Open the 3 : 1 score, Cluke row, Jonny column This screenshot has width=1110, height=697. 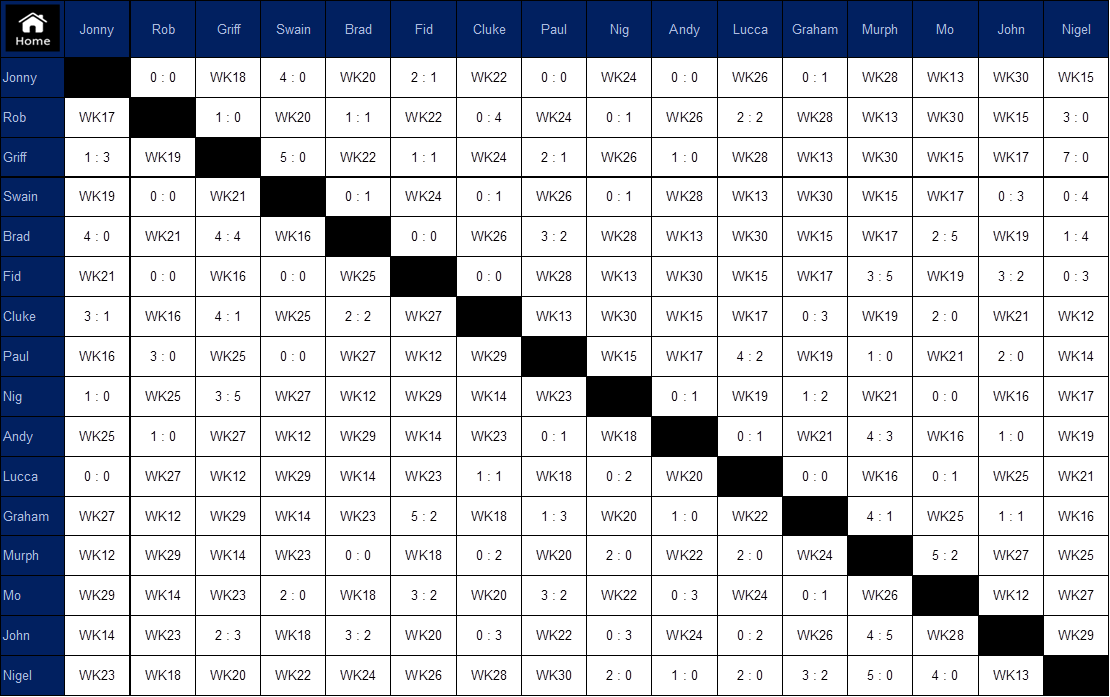pos(97,317)
